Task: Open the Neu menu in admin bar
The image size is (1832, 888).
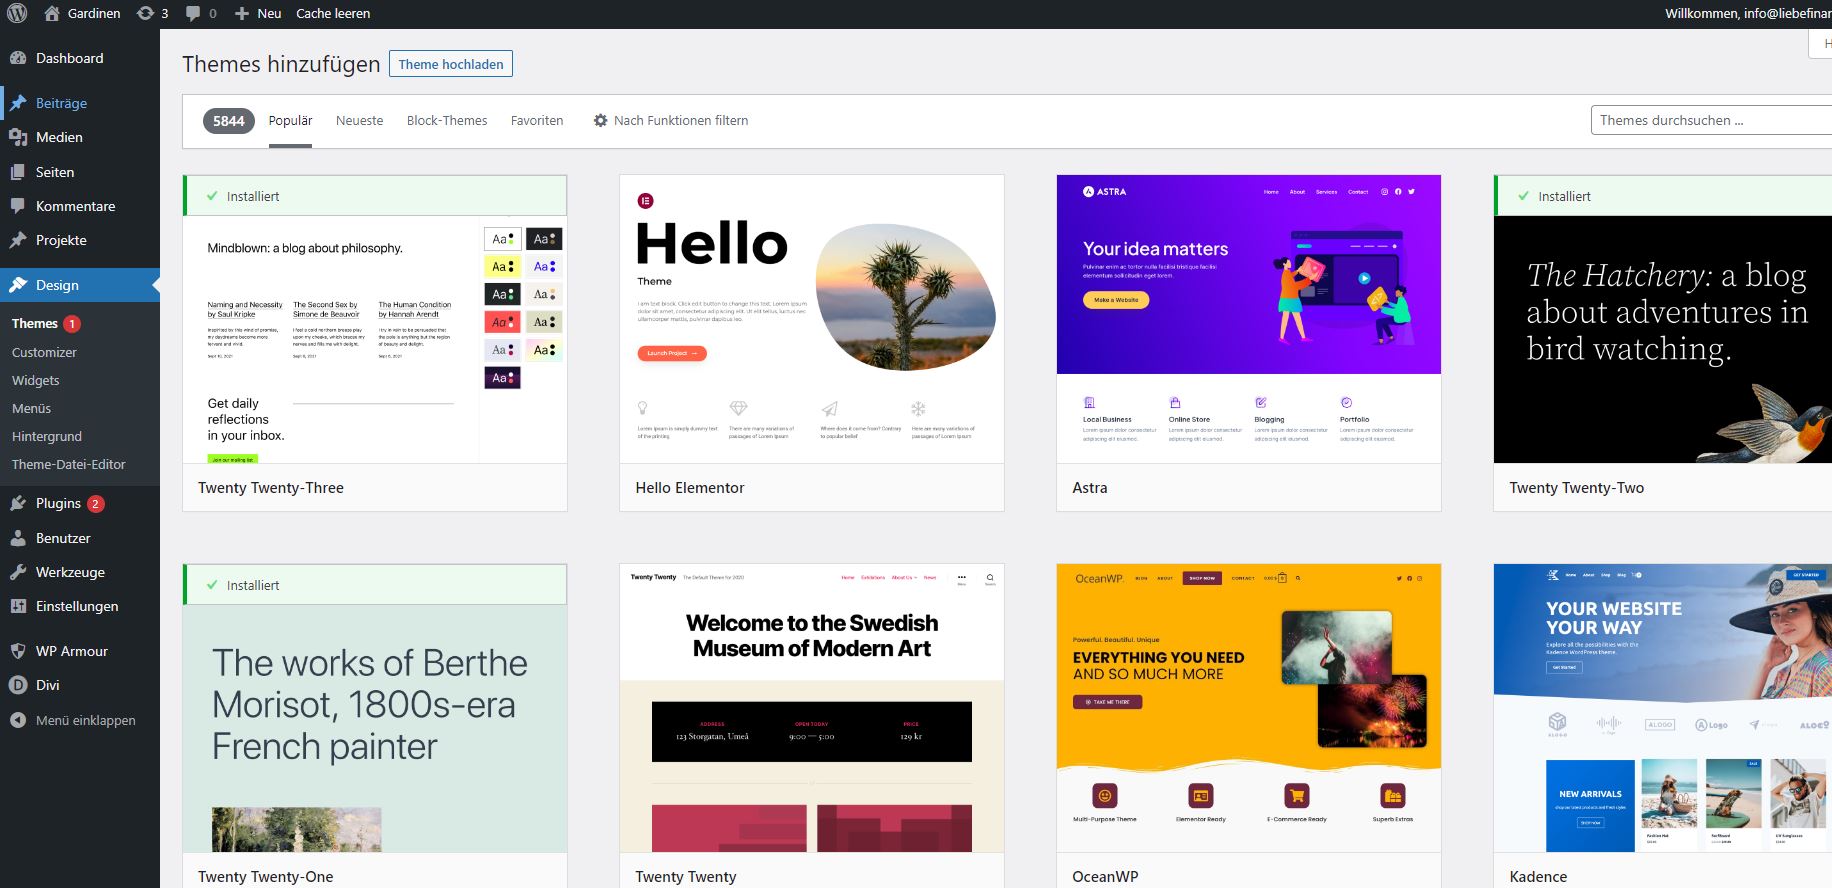Action: (x=258, y=13)
